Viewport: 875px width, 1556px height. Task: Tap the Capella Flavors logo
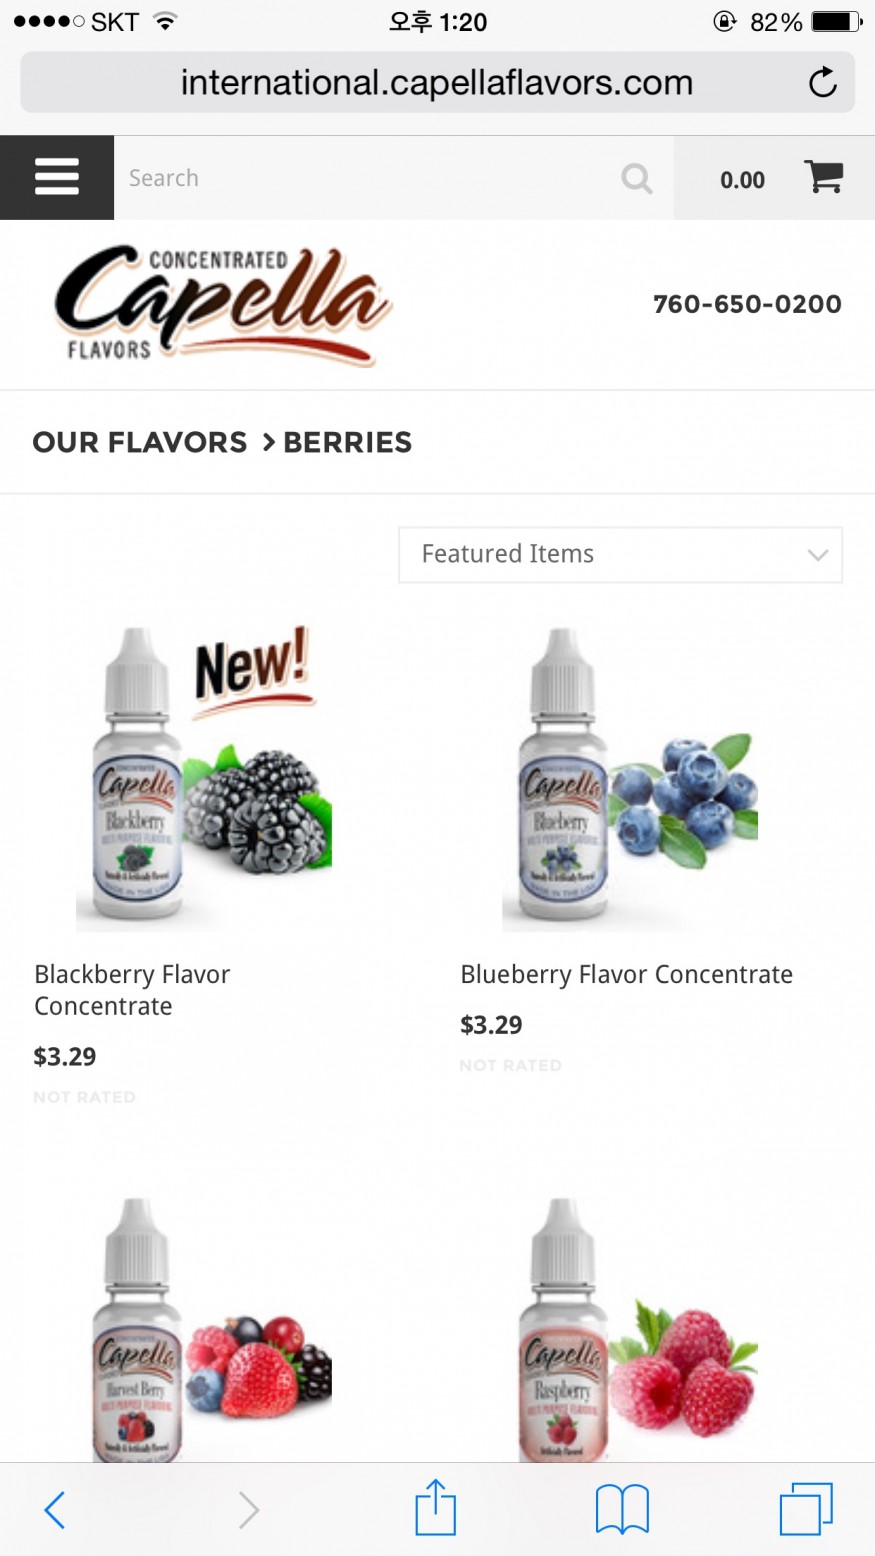[x=223, y=304]
